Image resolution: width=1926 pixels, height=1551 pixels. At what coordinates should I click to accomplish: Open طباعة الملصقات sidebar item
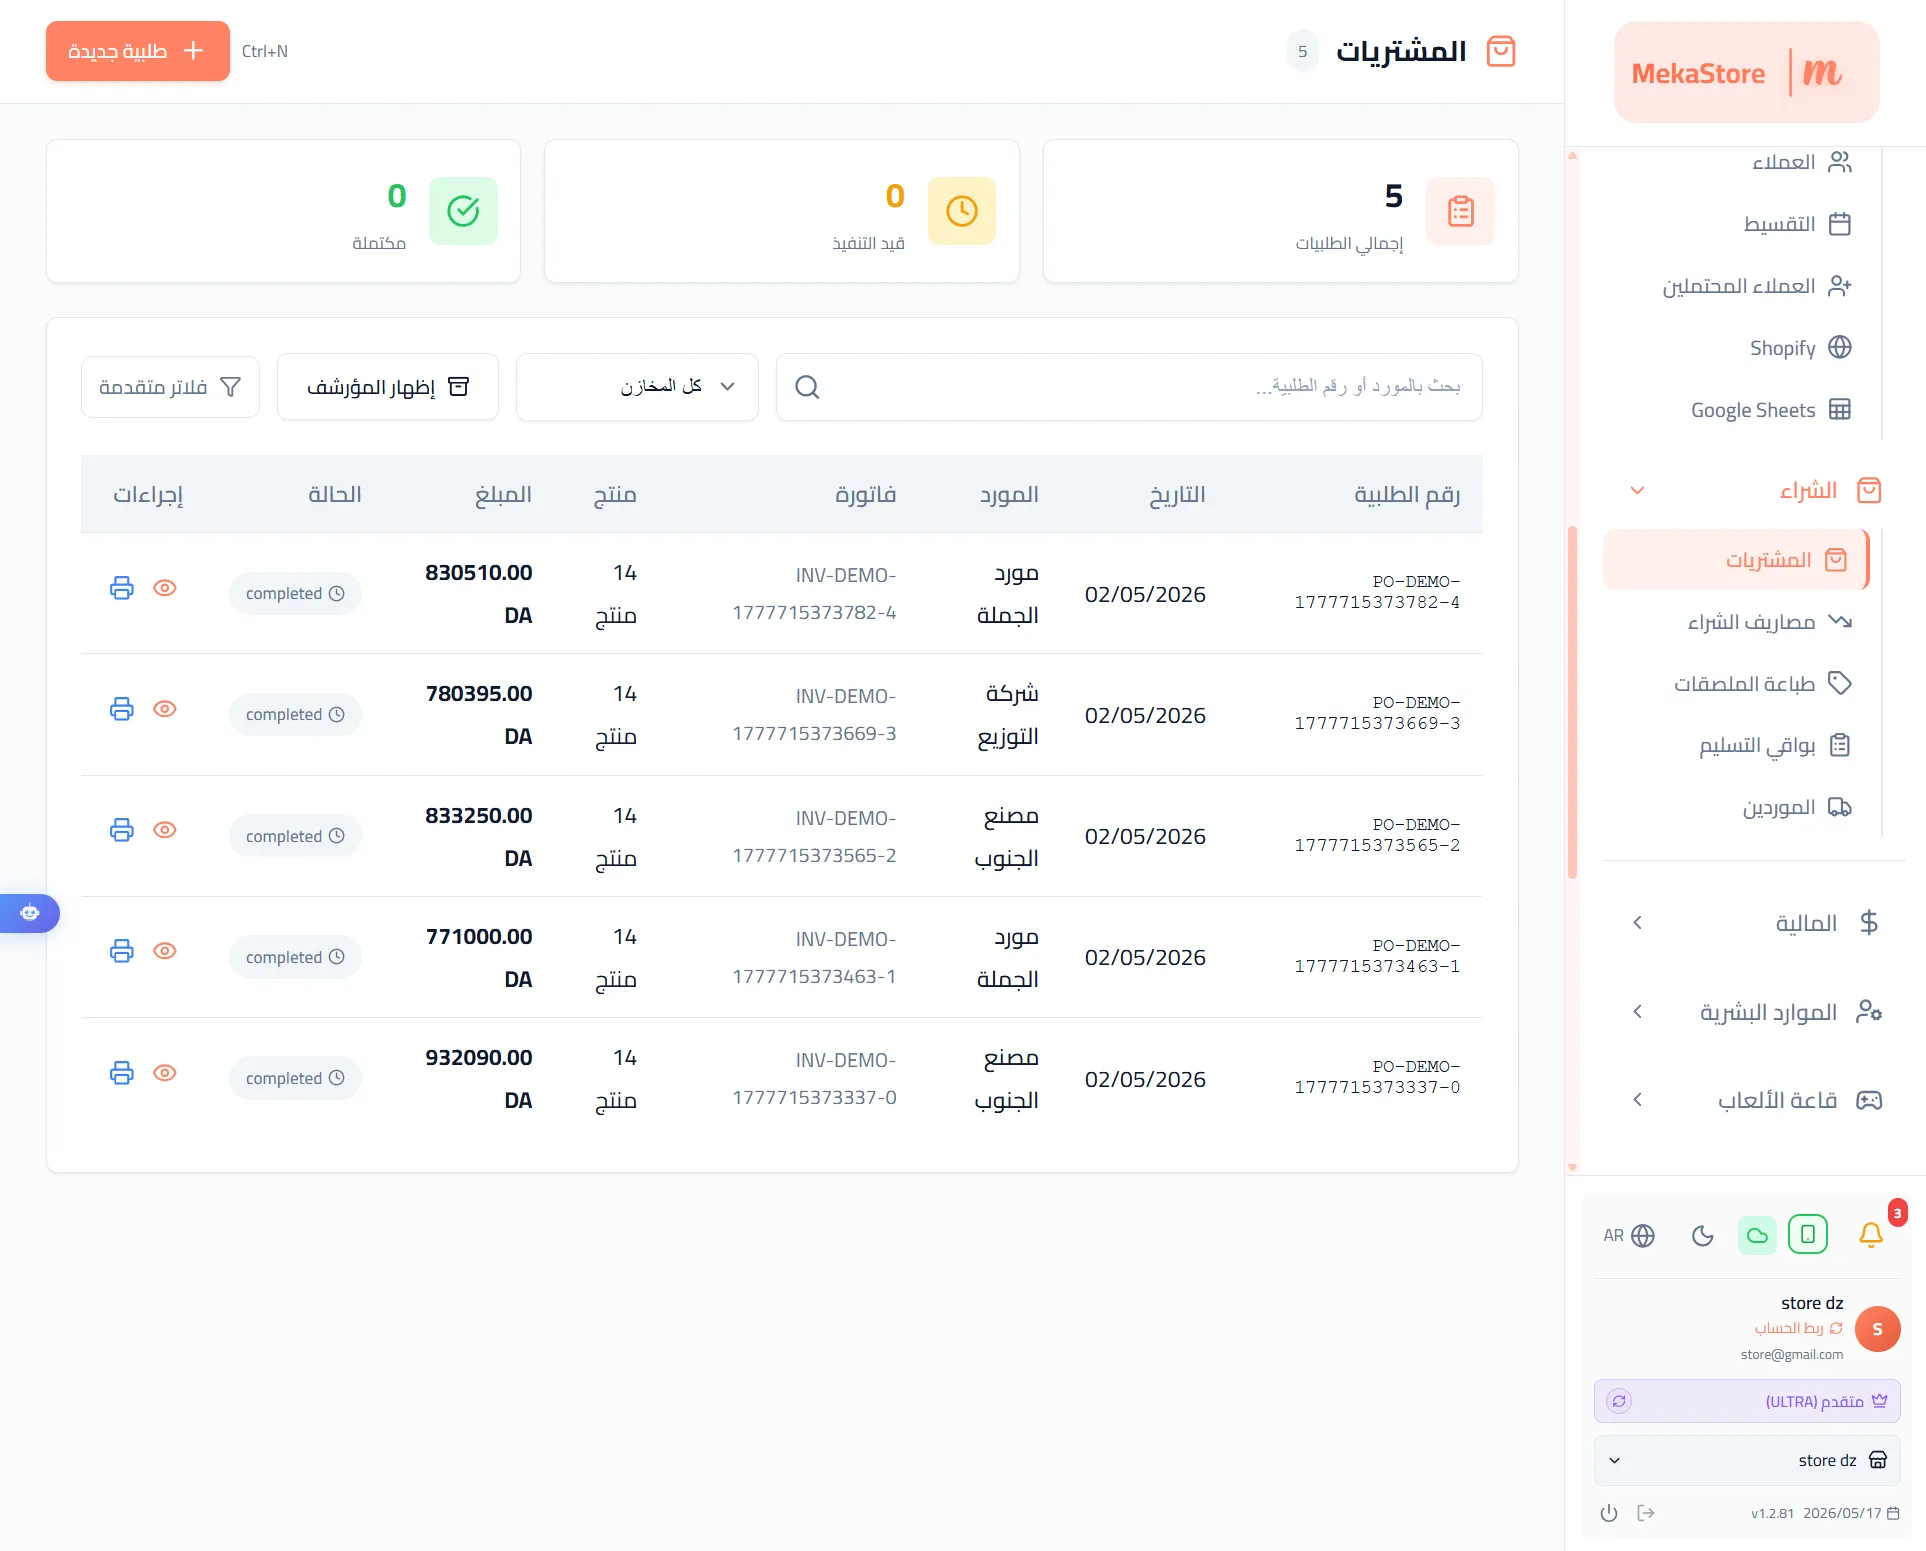click(x=1762, y=684)
